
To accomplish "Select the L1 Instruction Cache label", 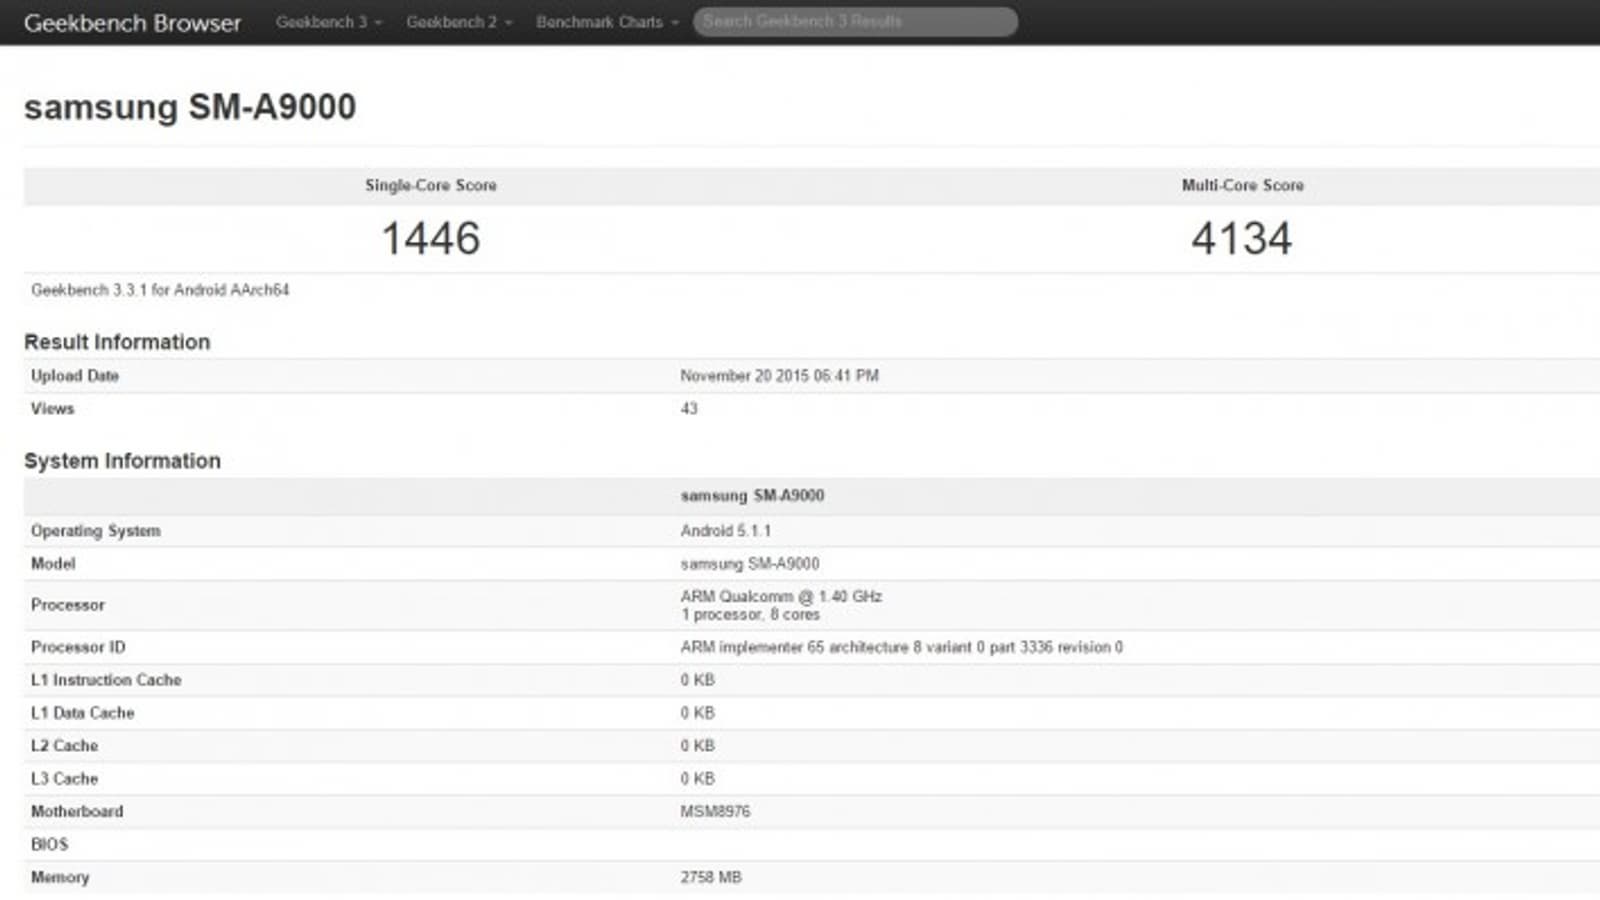I will tap(106, 680).
